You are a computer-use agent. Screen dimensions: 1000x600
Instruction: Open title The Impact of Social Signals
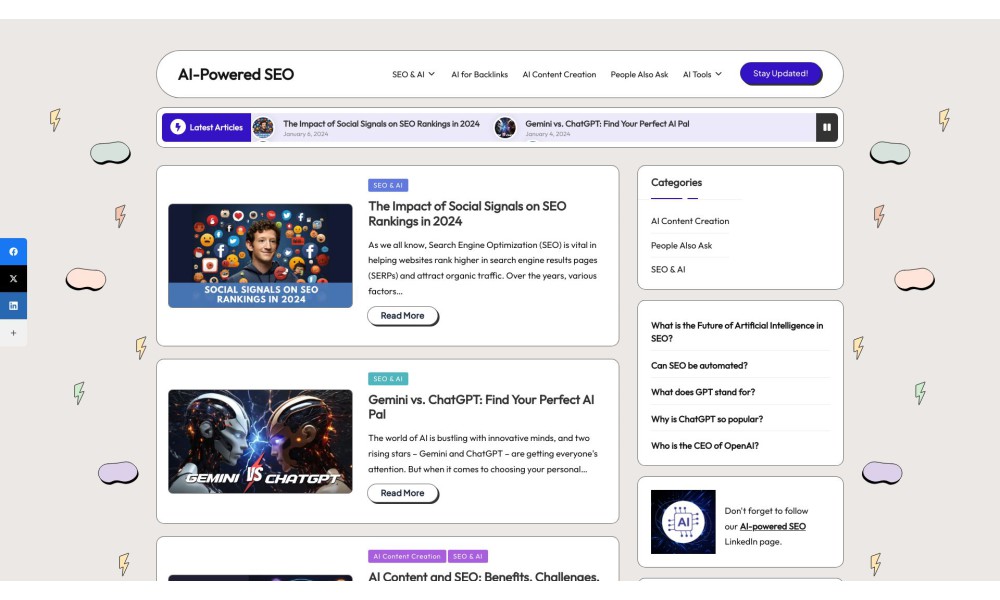pyautogui.click(x=467, y=214)
